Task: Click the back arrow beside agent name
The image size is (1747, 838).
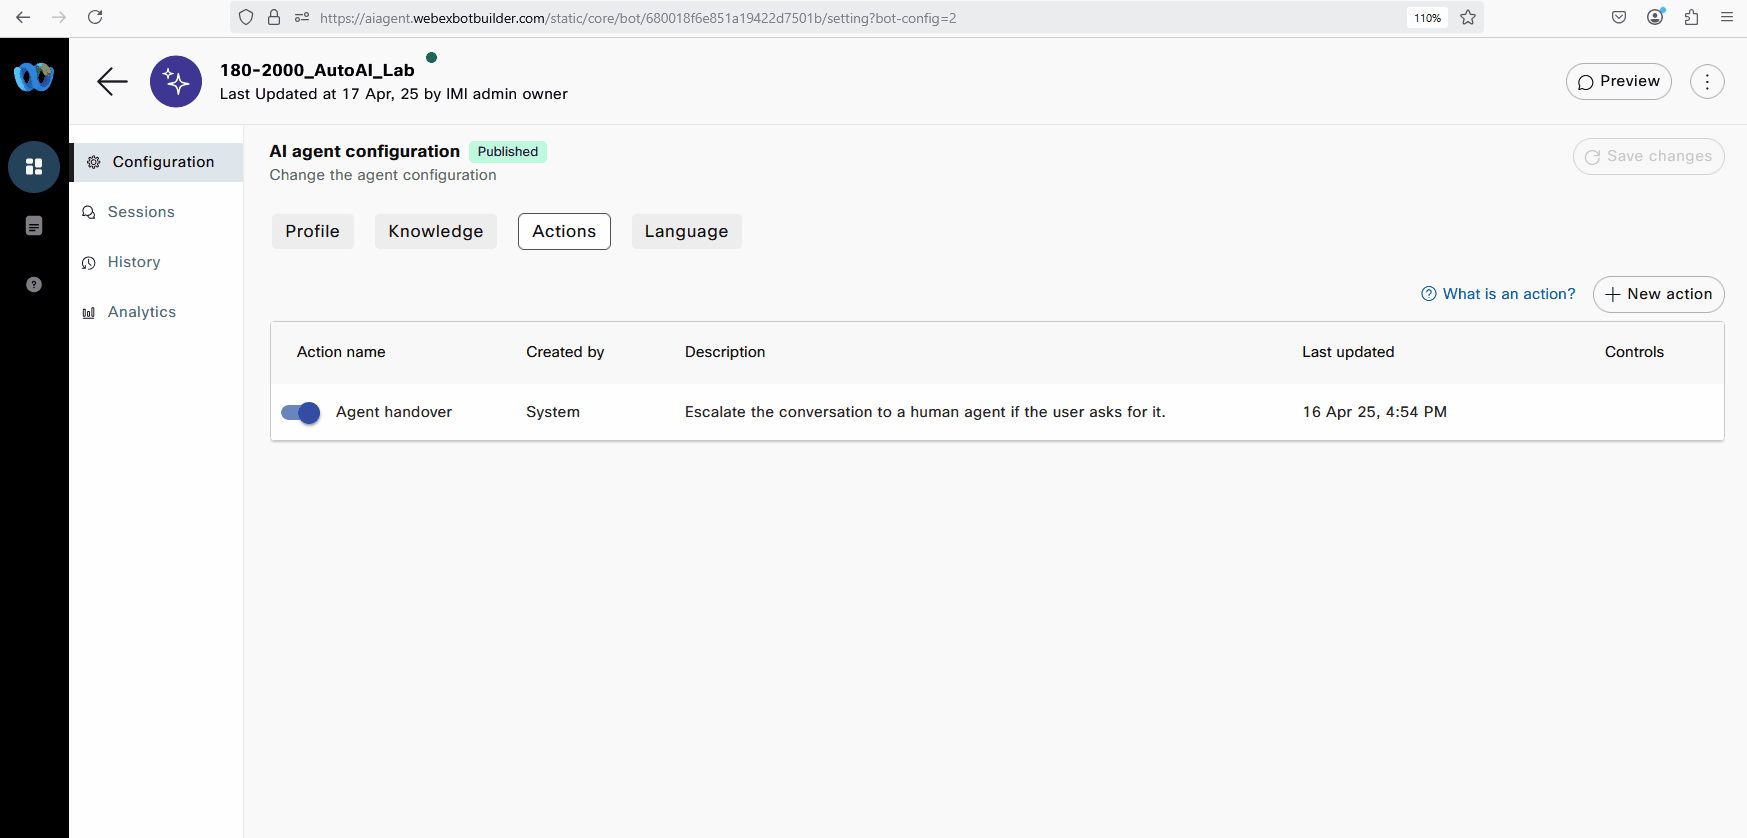Action: [112, 82]
